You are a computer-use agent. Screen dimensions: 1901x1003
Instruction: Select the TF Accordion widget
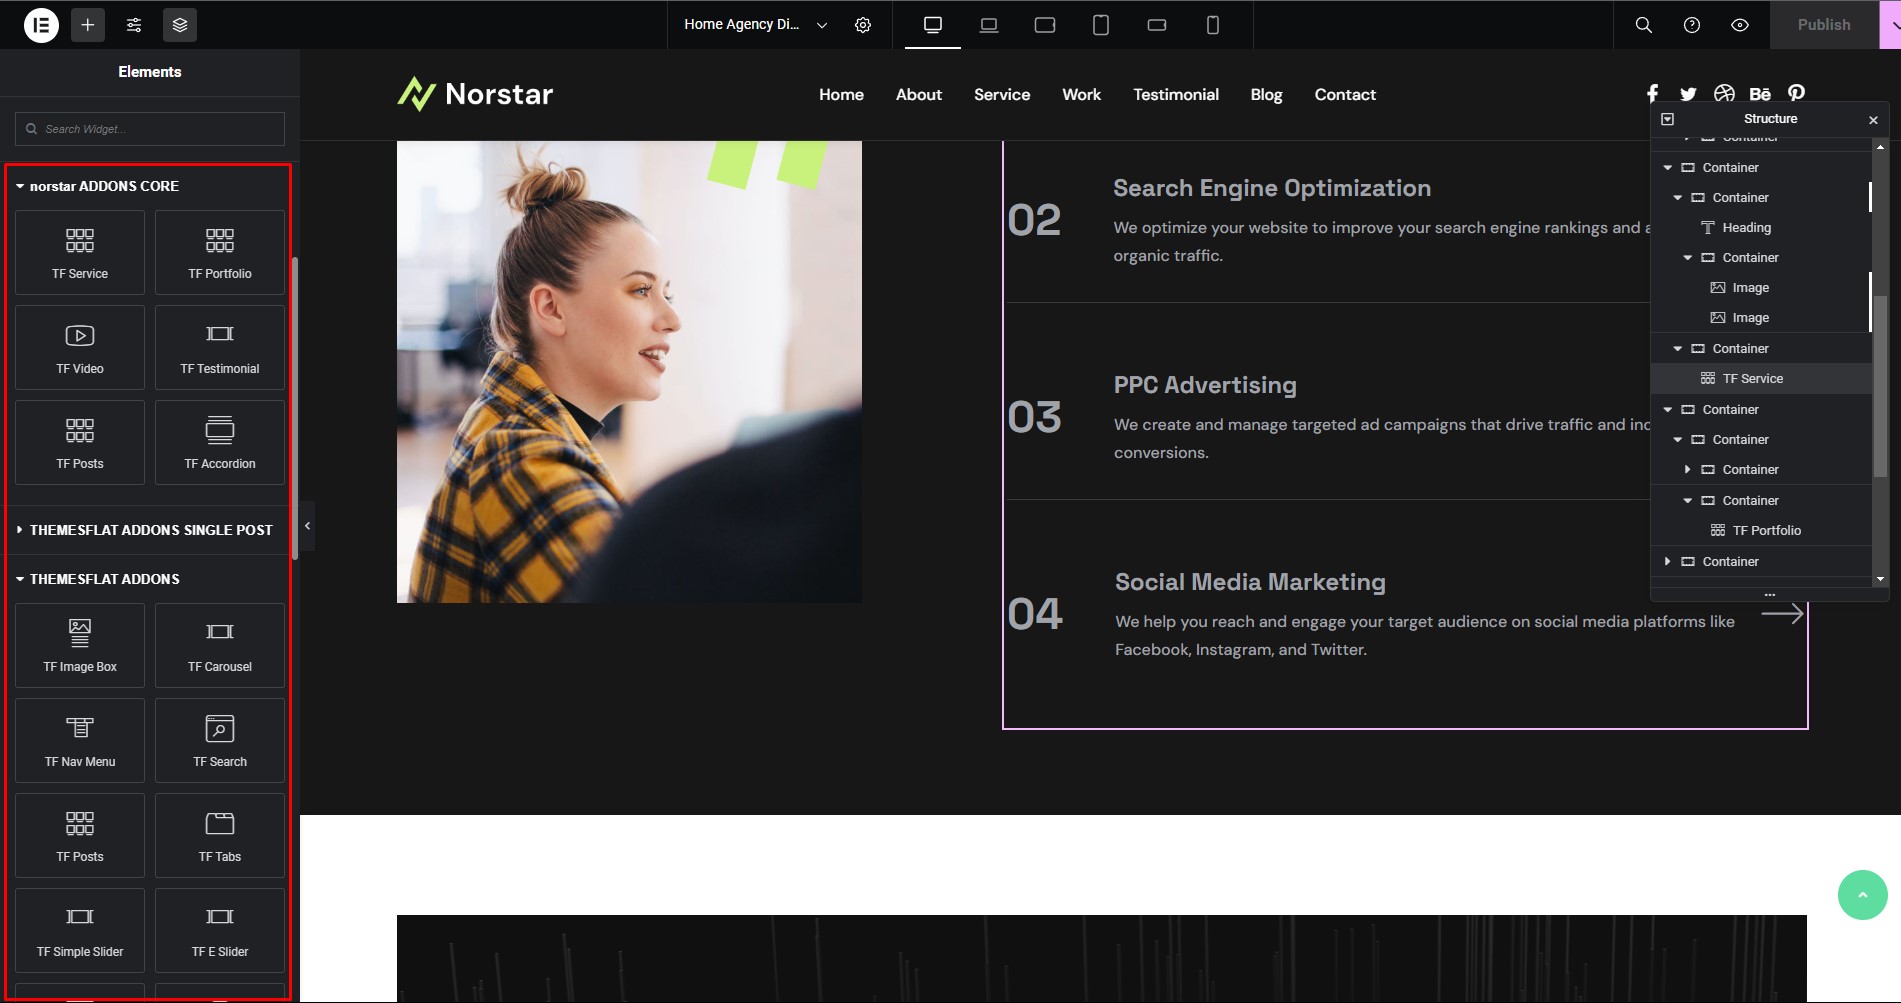point(220,442)
